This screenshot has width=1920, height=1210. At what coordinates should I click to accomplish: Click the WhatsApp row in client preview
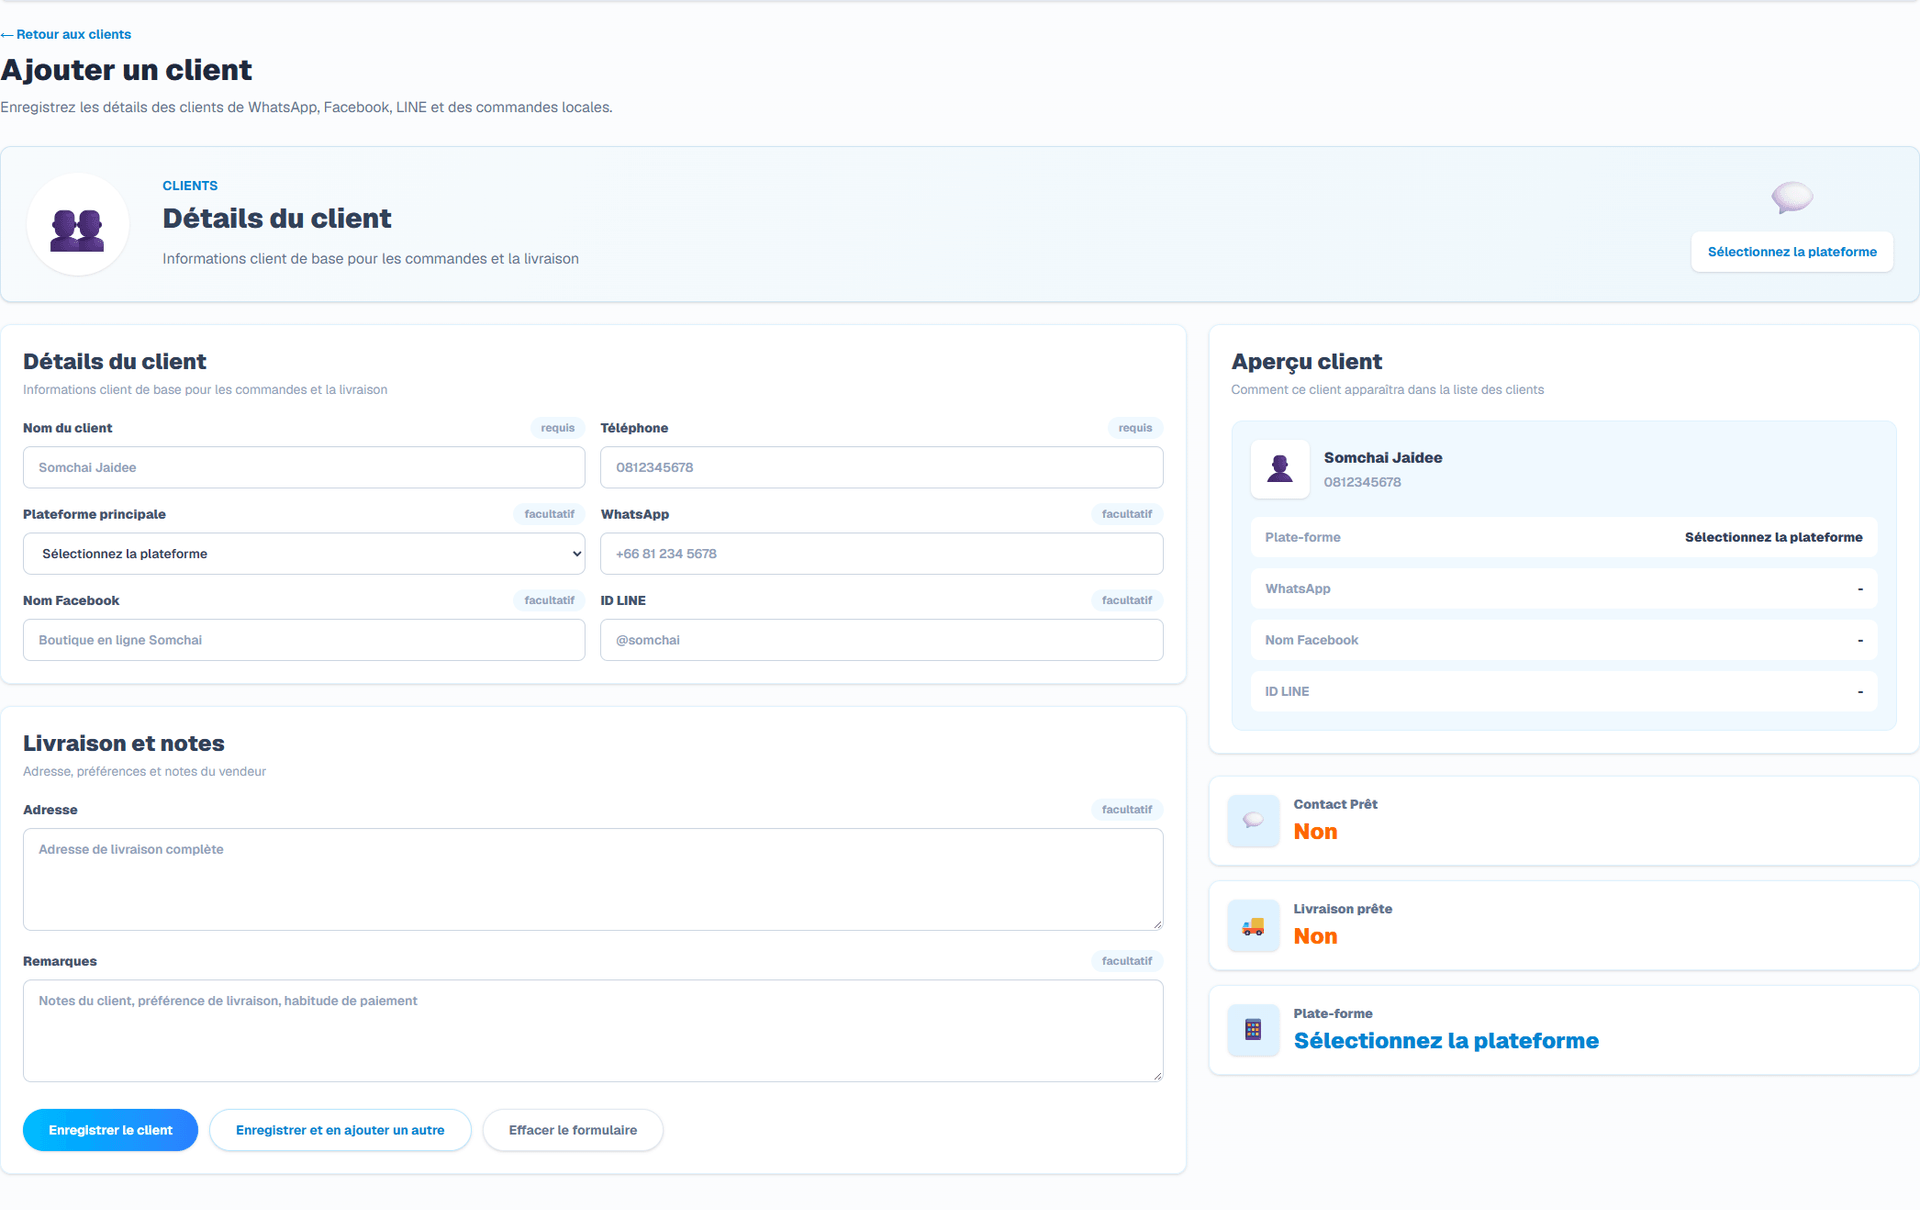click(1564, 589)
